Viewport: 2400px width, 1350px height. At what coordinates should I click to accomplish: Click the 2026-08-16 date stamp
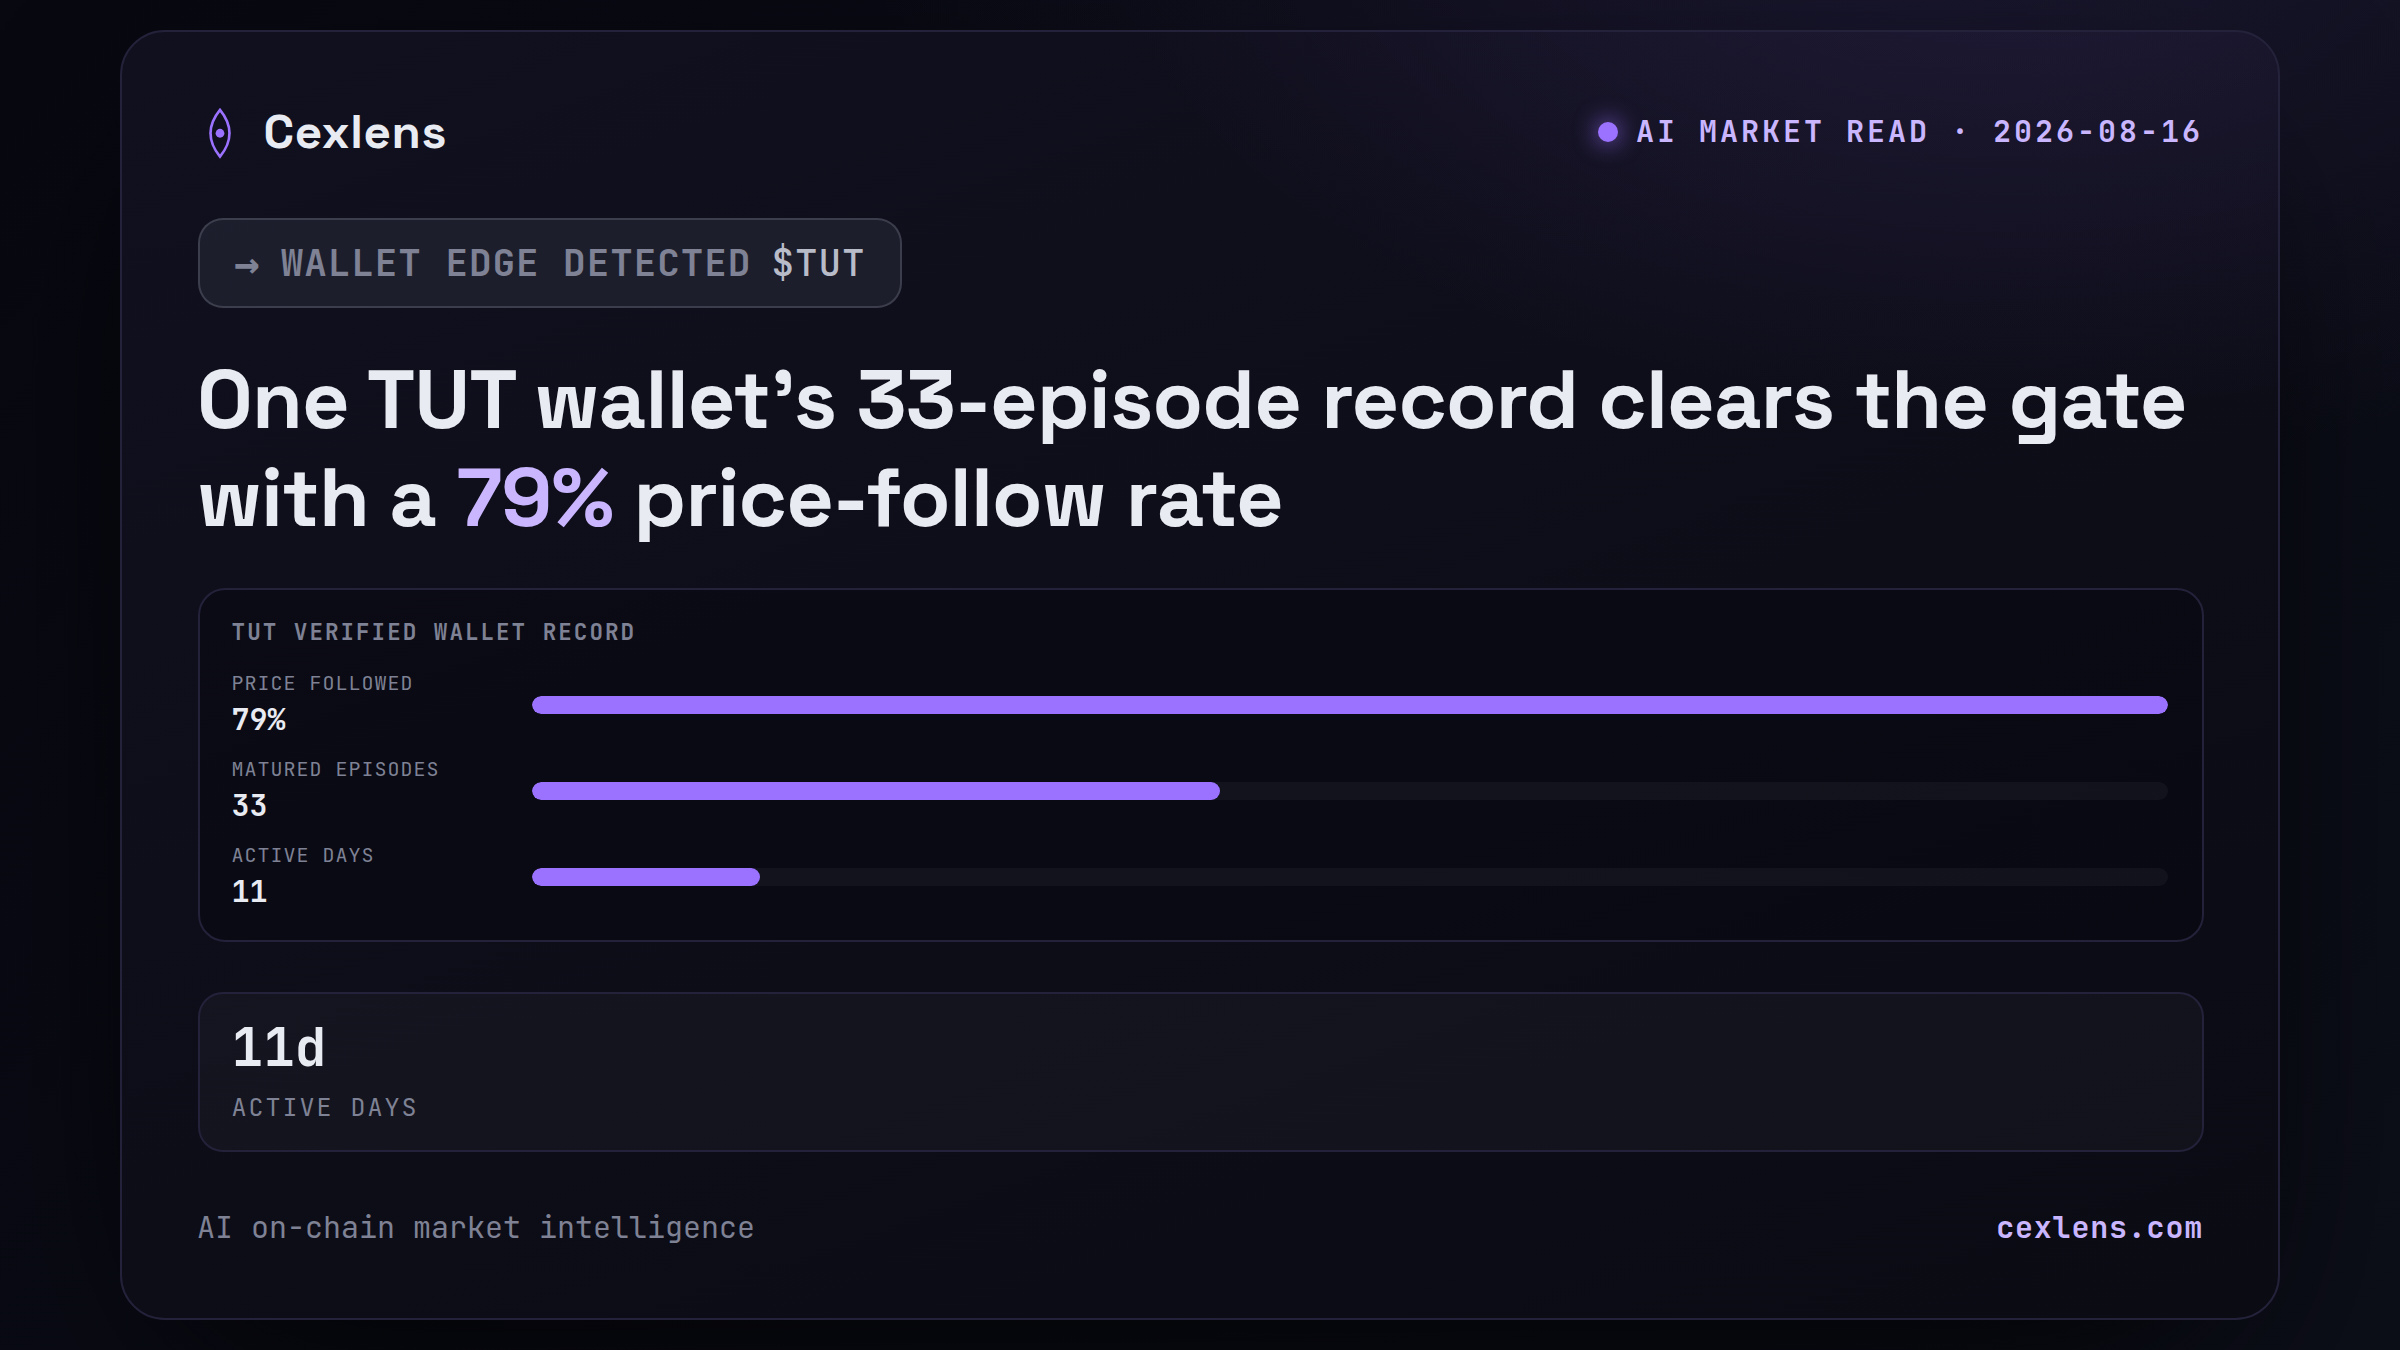[2097, 132]
